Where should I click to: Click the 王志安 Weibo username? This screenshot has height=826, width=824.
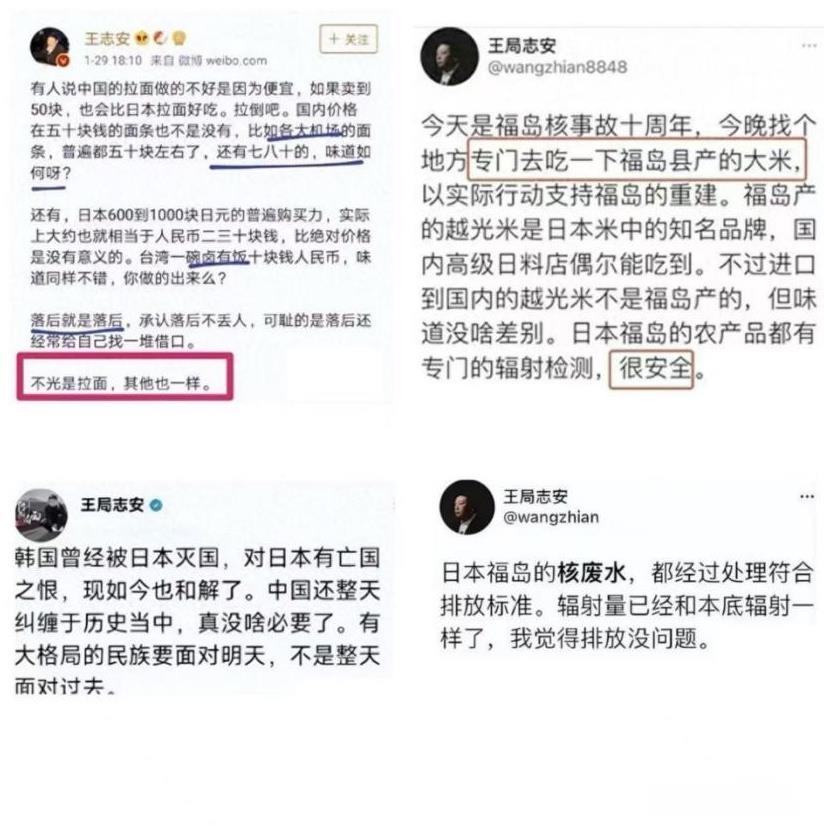107,39
